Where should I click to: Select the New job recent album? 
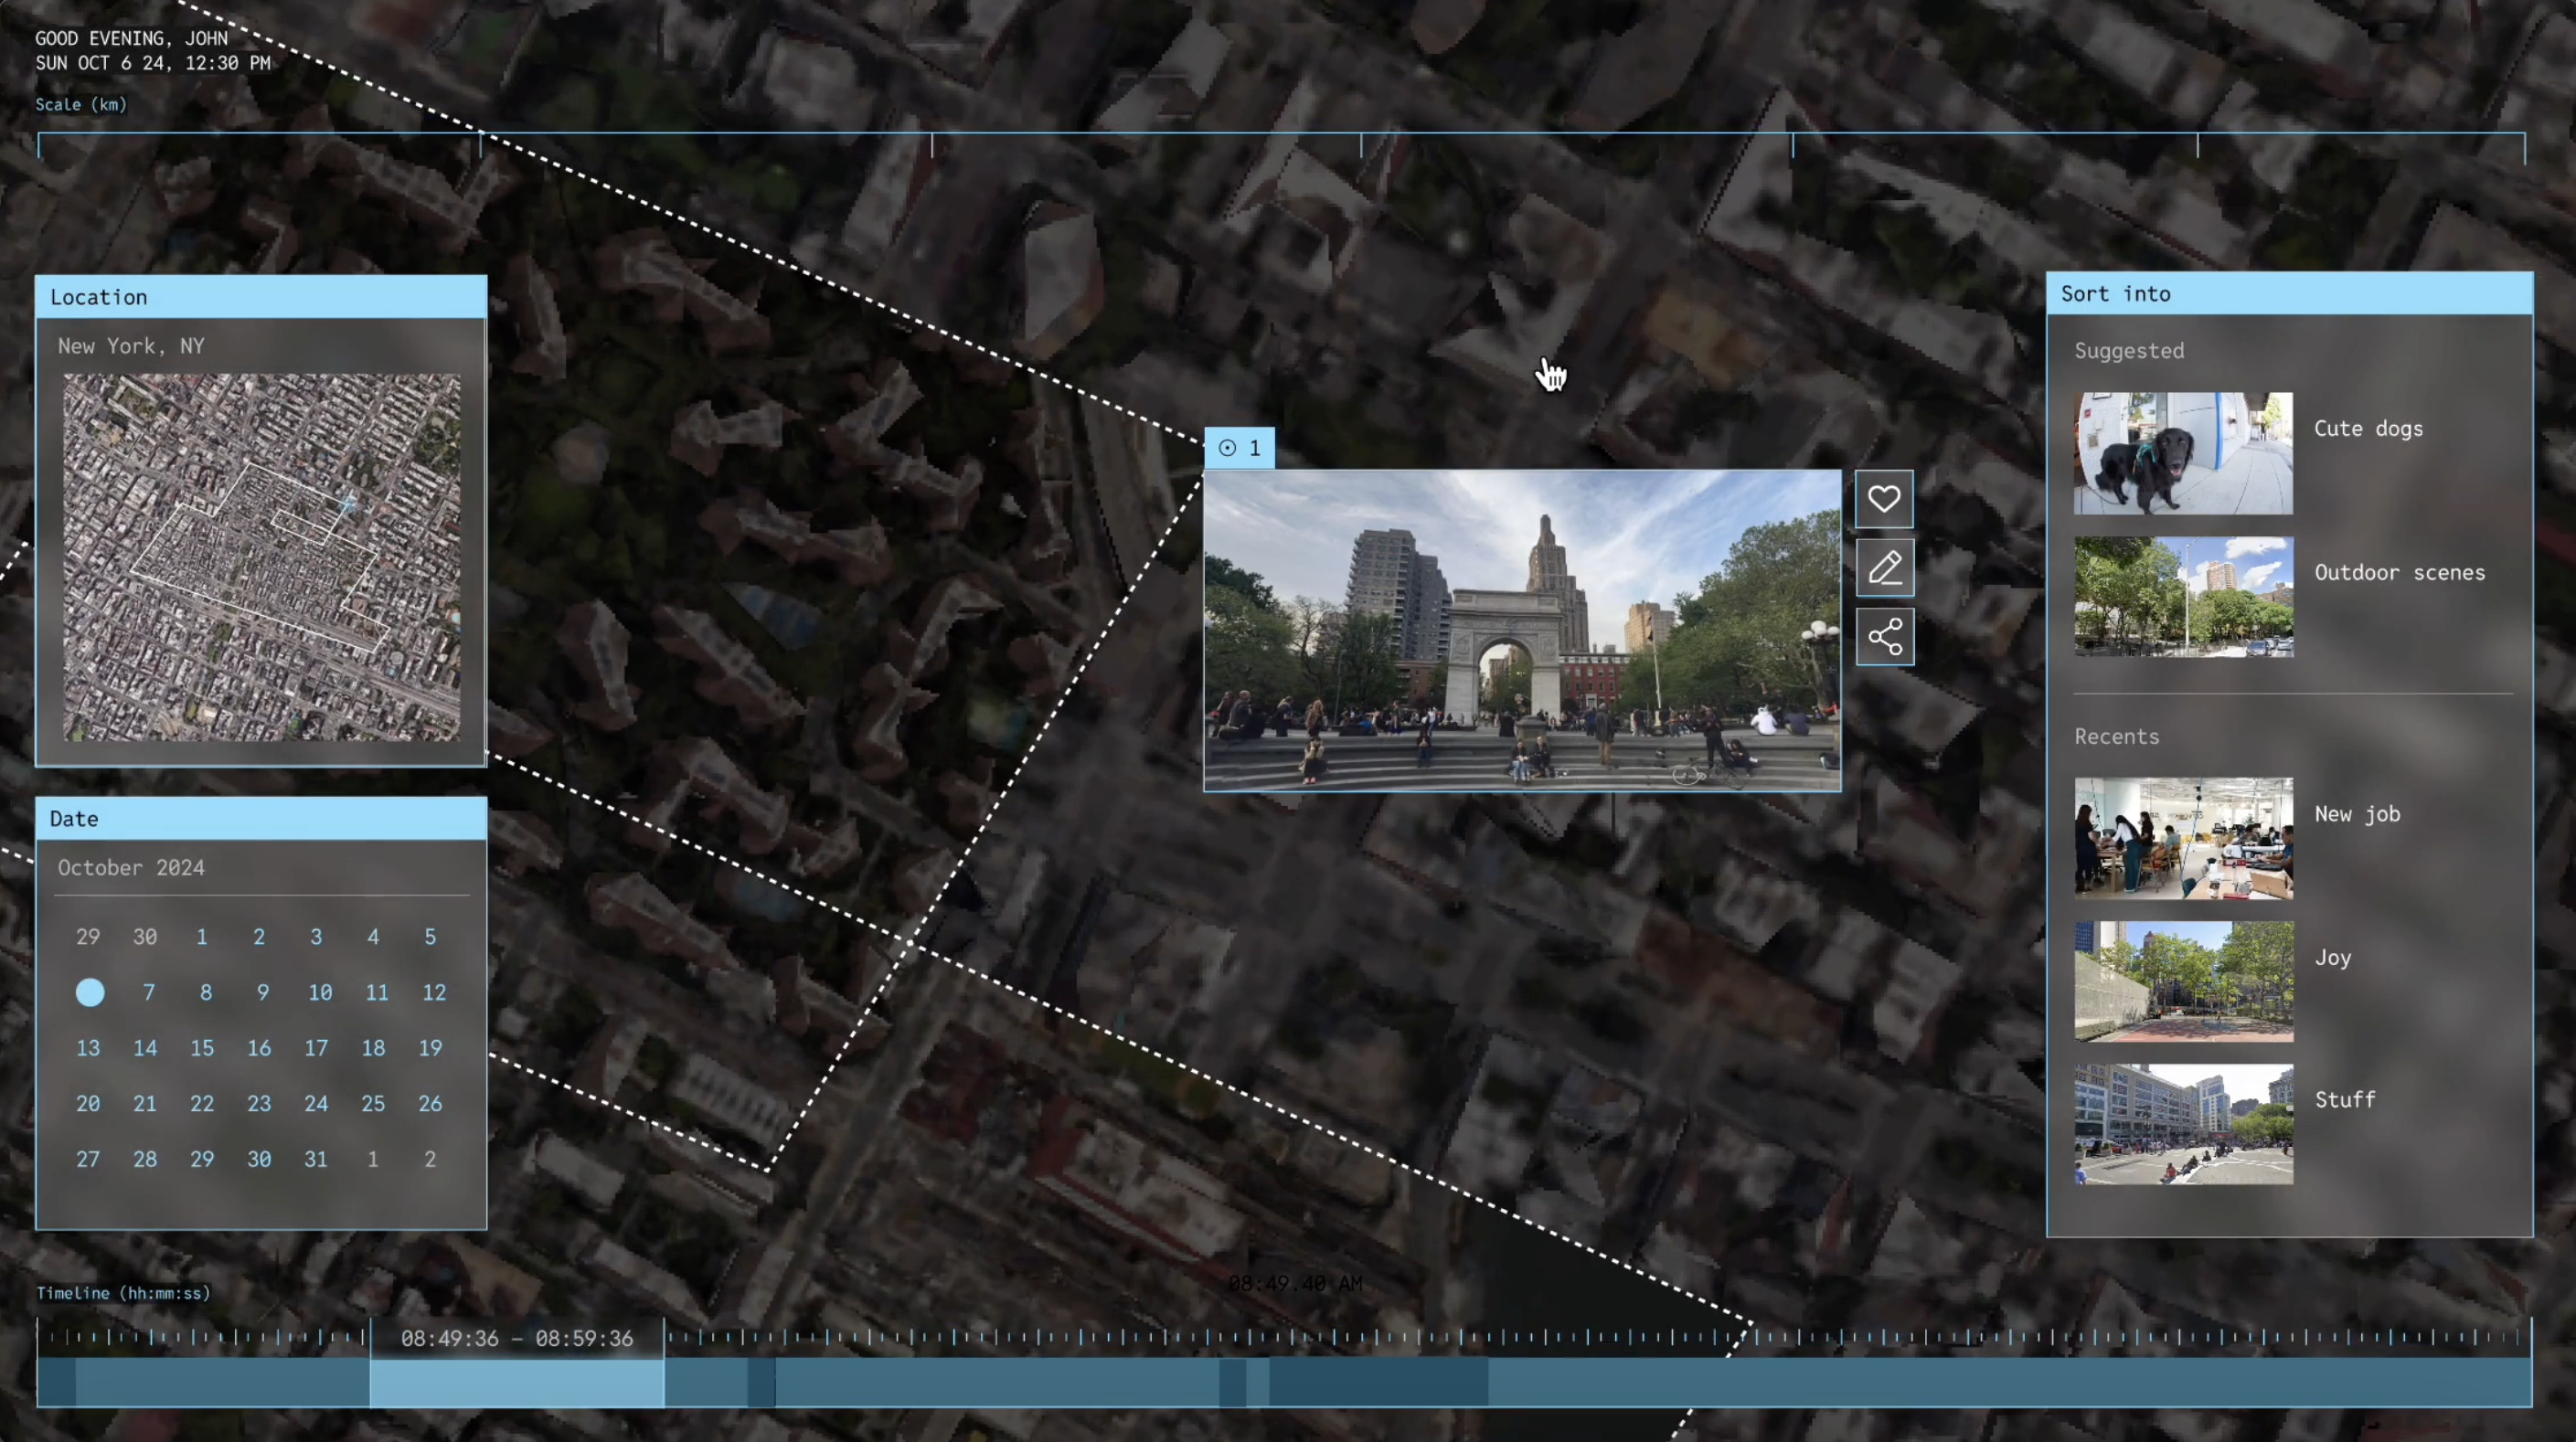click(x=2183, y=838)
